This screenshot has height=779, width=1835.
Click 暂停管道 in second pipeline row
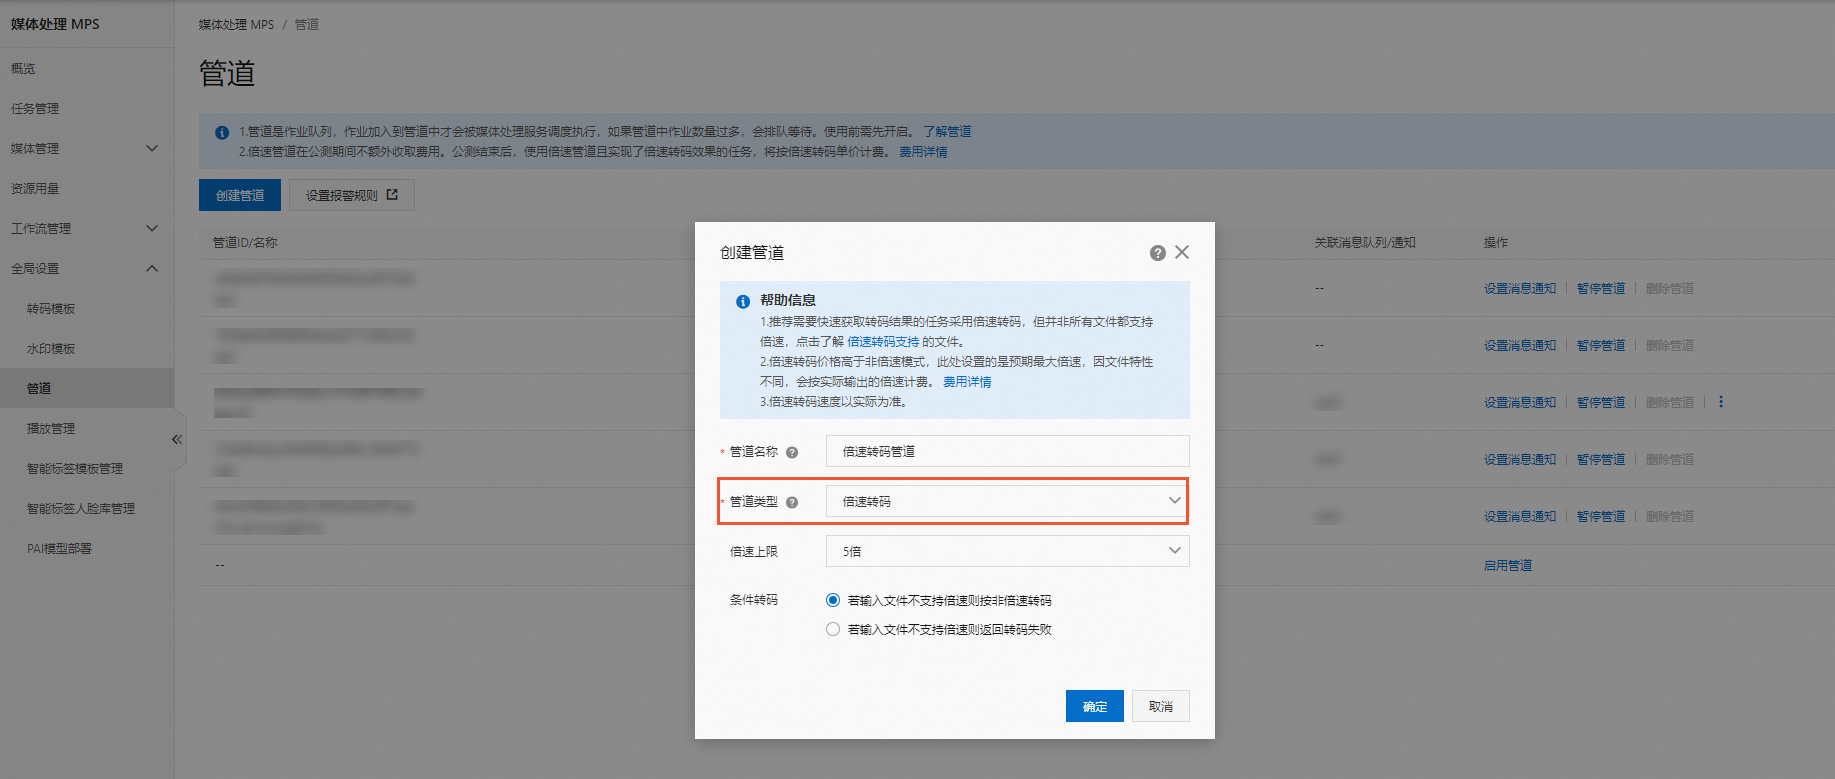coord(1601,345)
